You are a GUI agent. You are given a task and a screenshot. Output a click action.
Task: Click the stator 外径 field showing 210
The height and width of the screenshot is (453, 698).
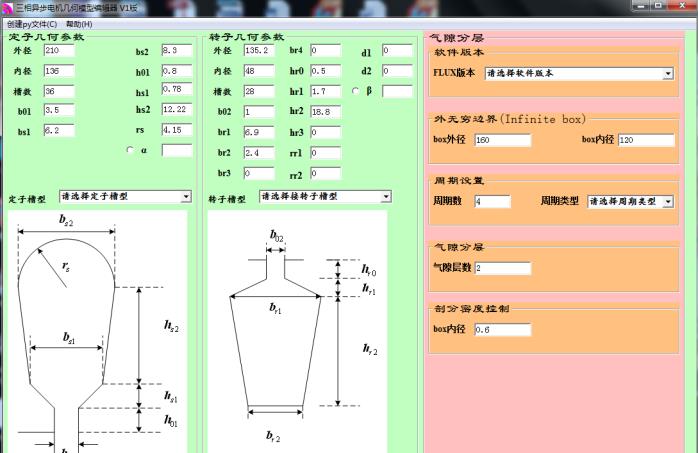(58, 50)
